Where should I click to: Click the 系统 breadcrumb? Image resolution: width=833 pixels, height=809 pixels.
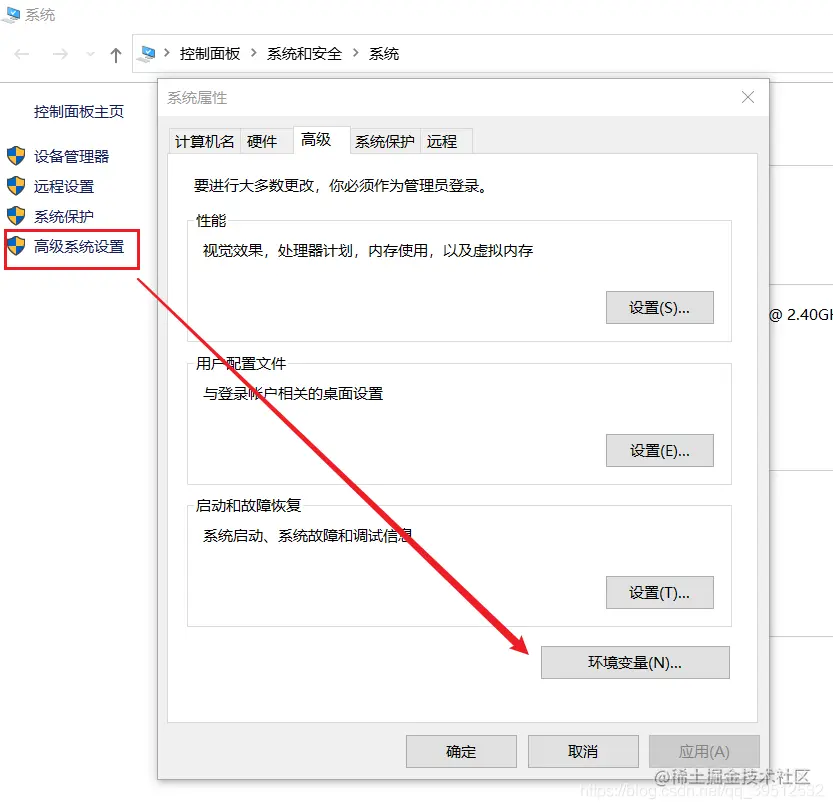384,54
